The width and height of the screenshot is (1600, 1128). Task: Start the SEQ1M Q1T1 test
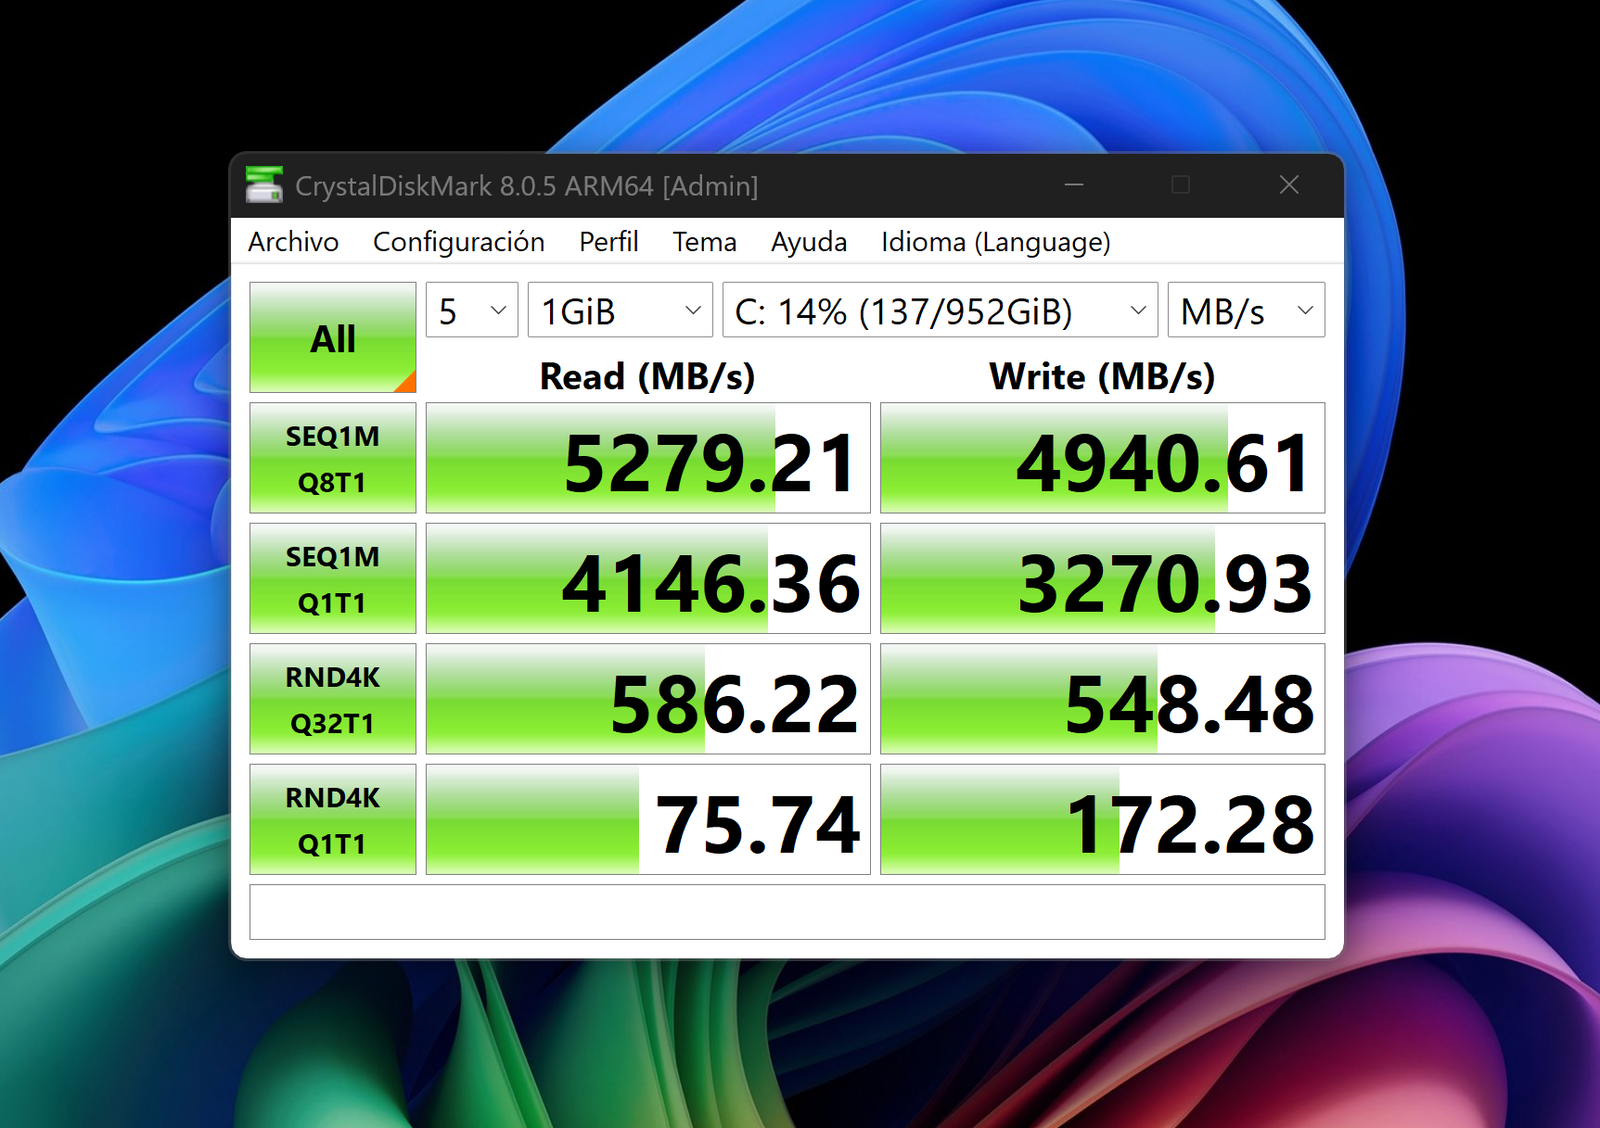[333, 578]
